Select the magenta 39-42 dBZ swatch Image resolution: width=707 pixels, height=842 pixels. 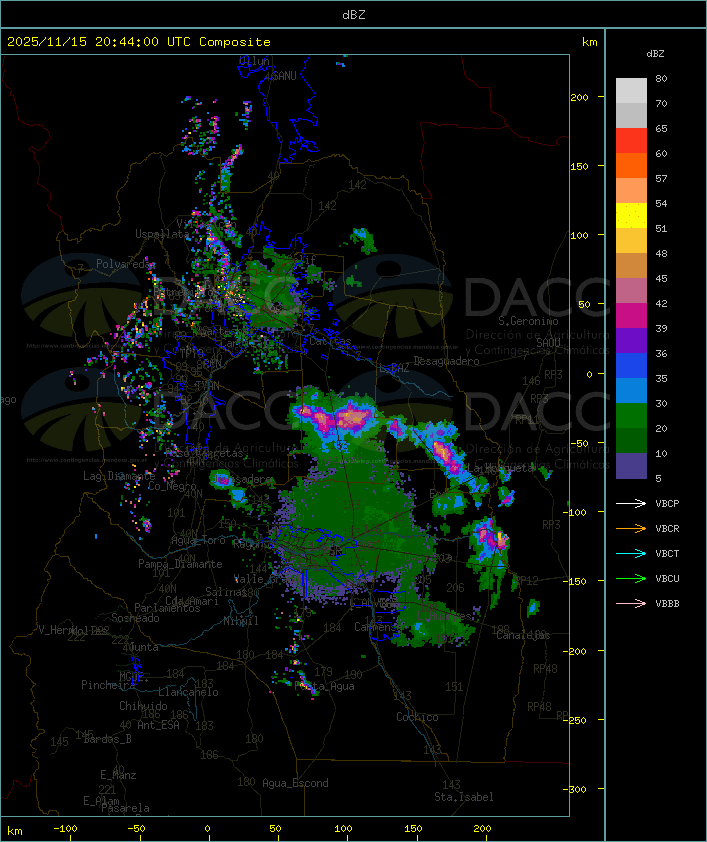click(631, 316)
